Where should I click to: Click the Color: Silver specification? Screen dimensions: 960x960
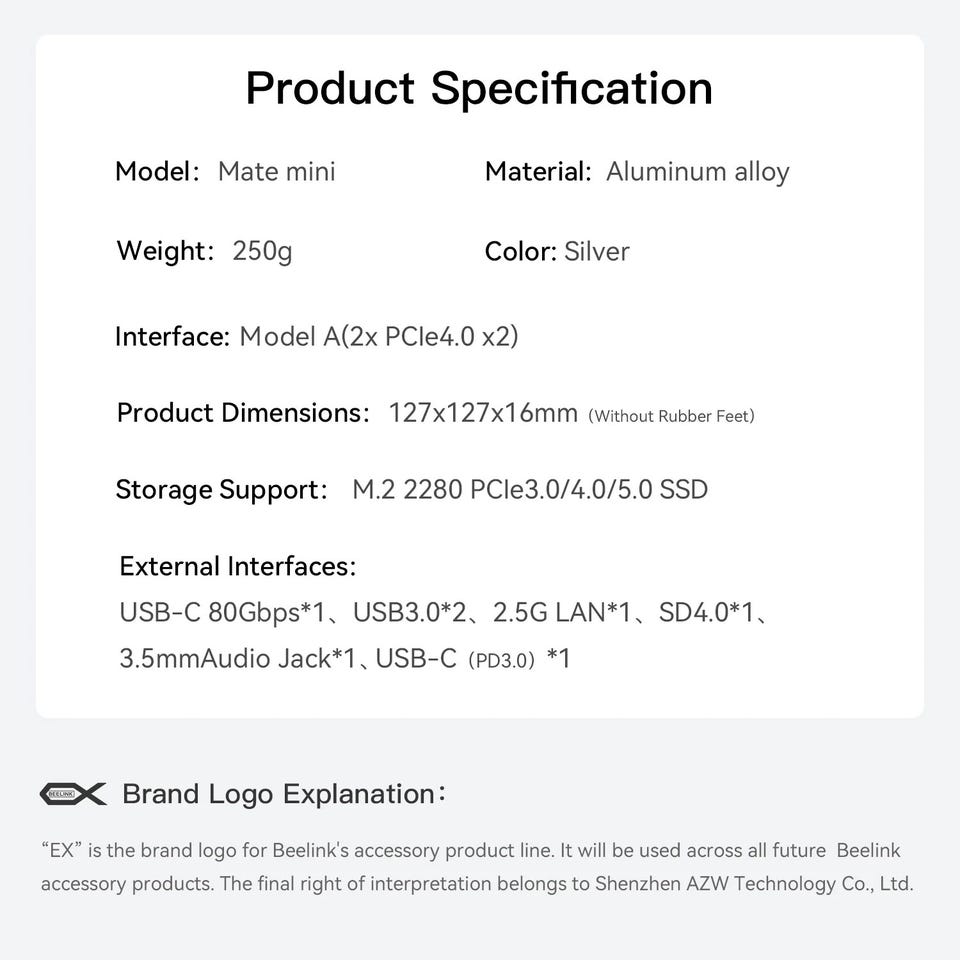click(557, 252)
